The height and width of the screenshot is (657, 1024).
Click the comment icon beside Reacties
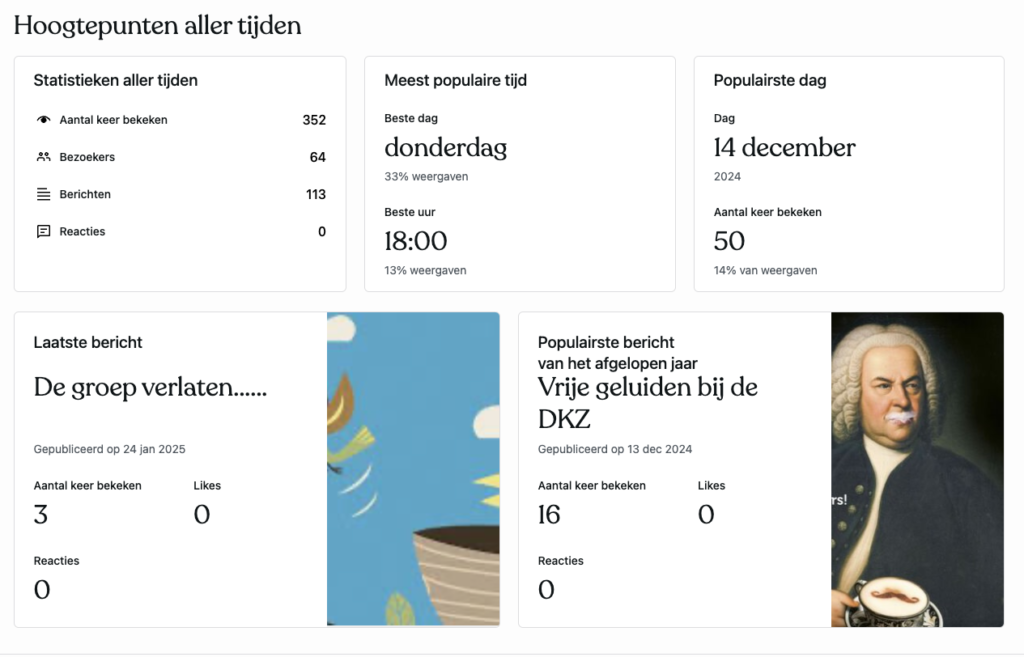click(44, 231)
